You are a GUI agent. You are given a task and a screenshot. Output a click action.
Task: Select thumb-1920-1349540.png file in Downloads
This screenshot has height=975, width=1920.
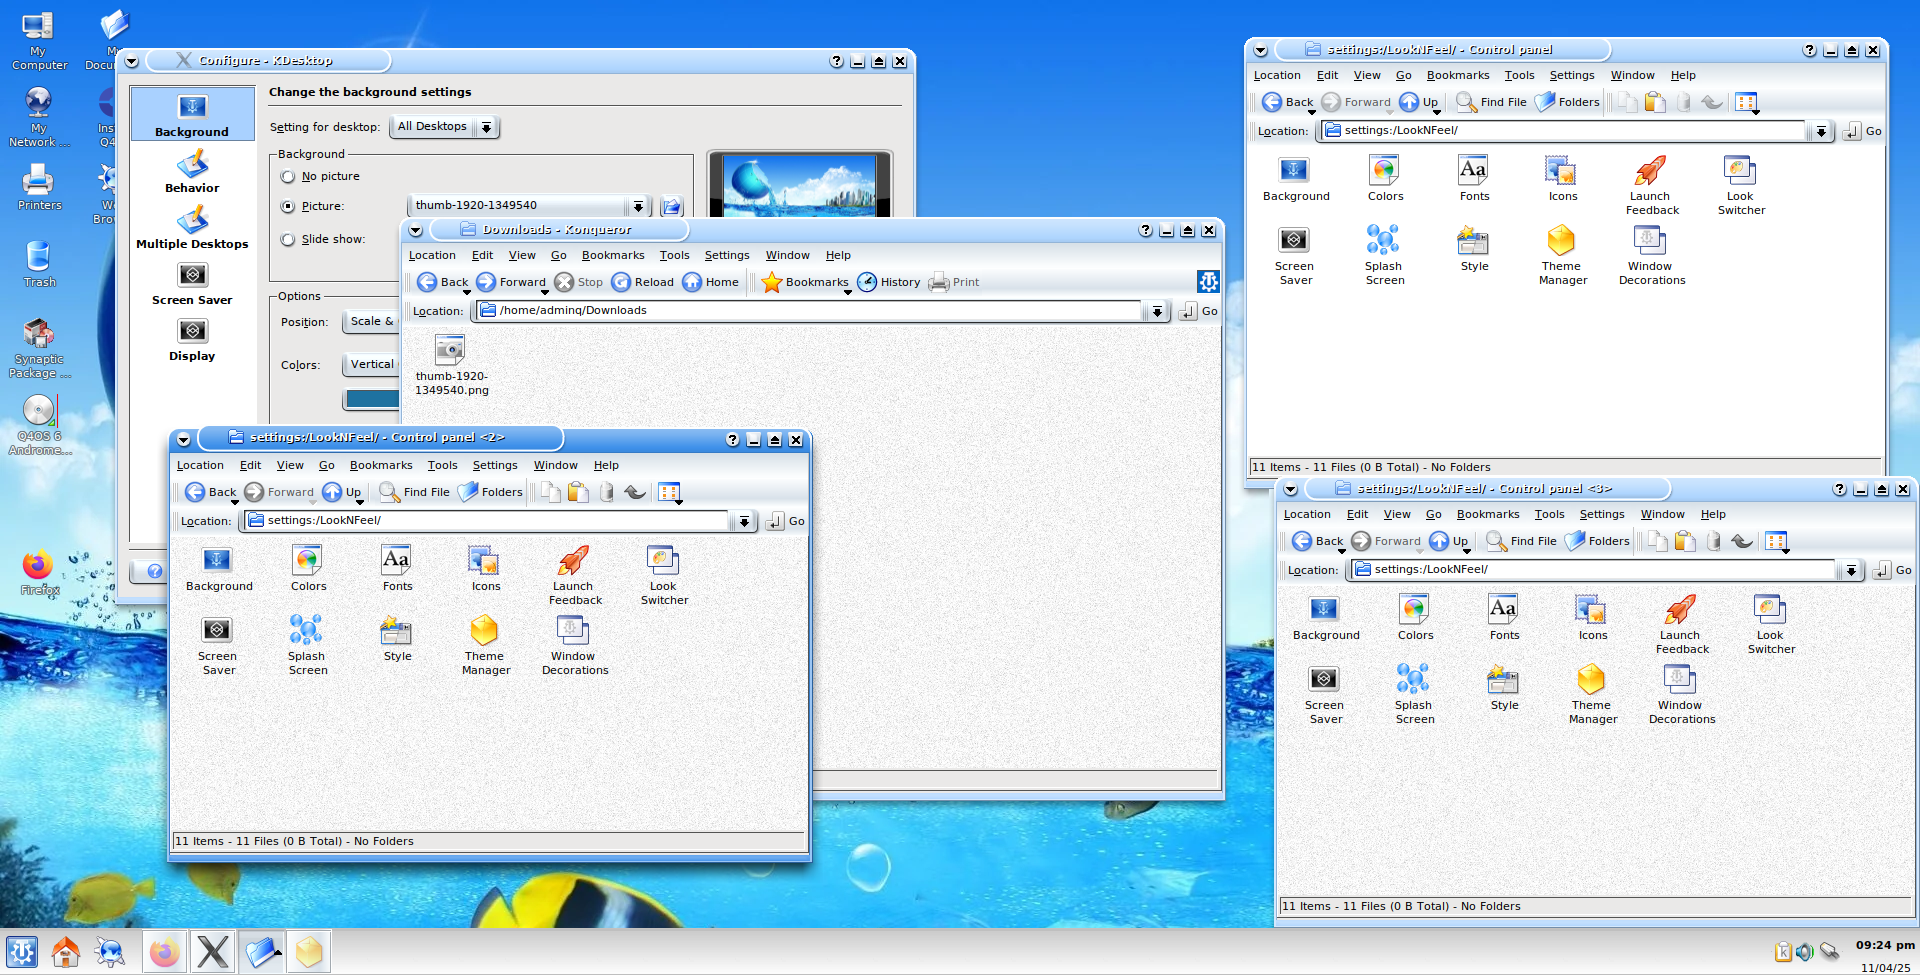click(x=451, y=365)
